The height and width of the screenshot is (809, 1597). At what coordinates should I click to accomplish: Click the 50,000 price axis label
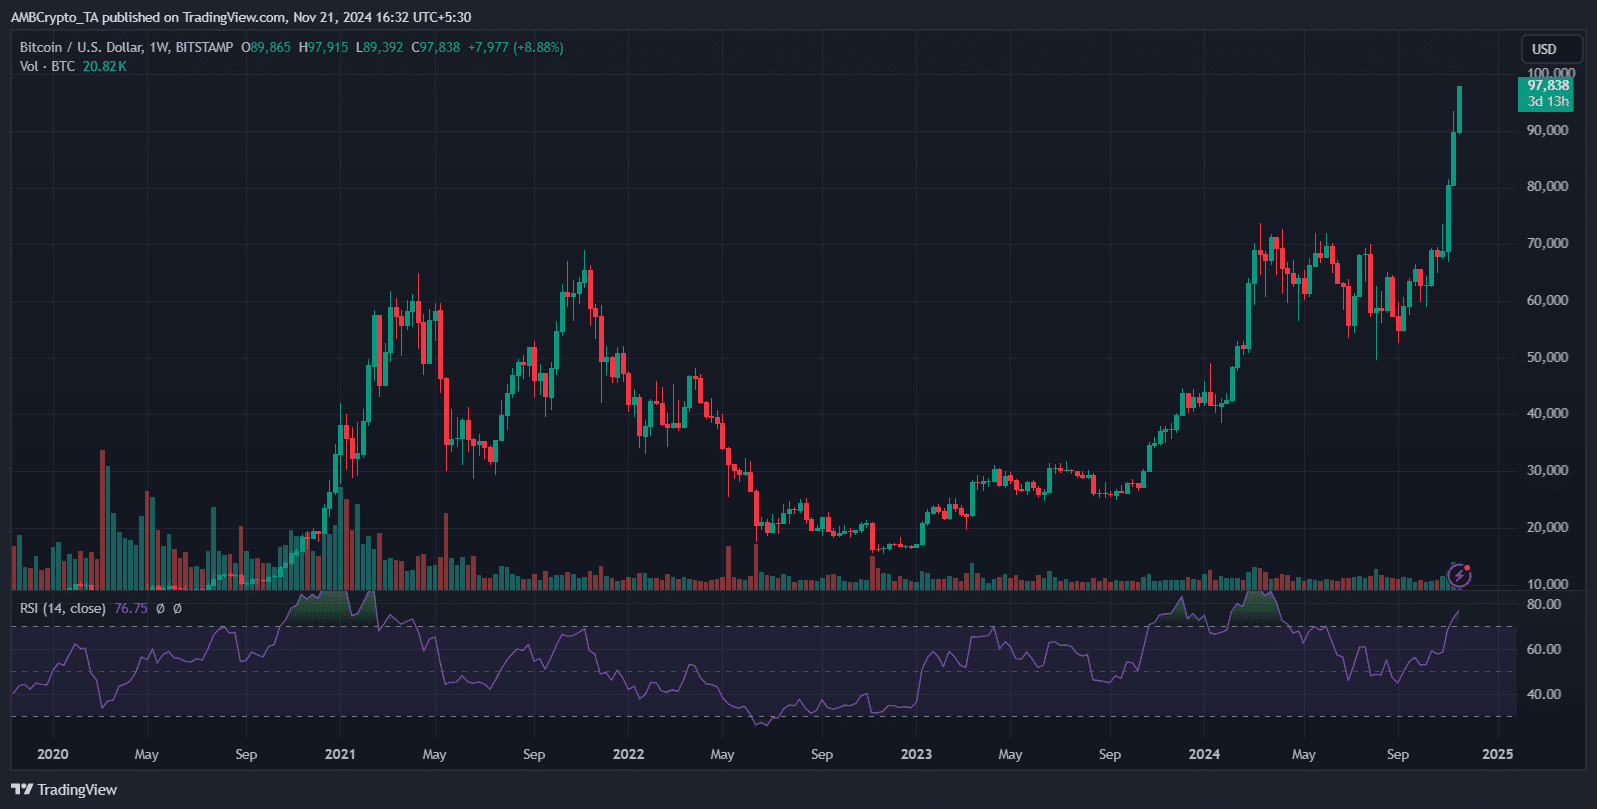click(1547, 357)
